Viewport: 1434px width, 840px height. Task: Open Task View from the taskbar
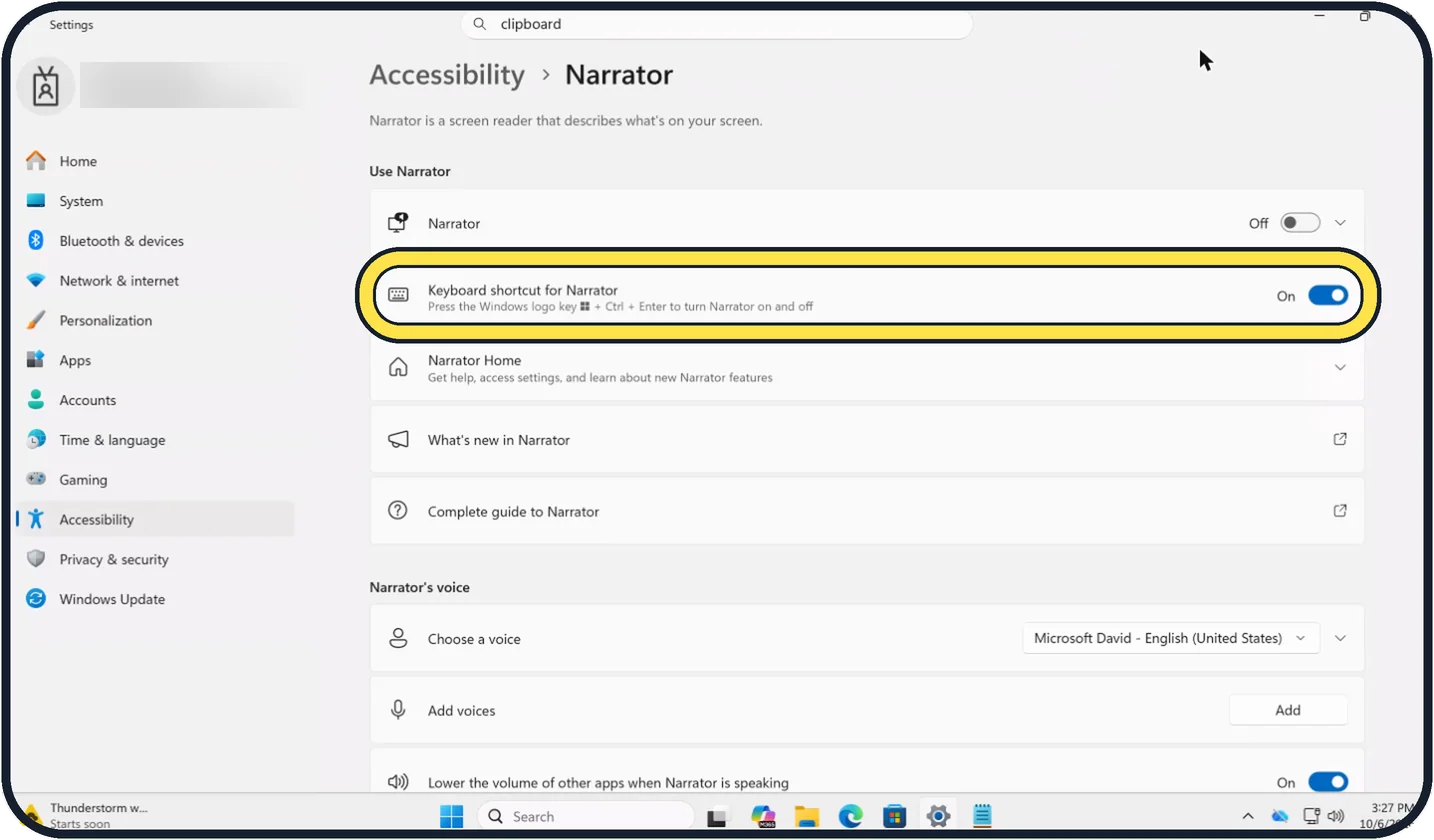click(717, 816)
